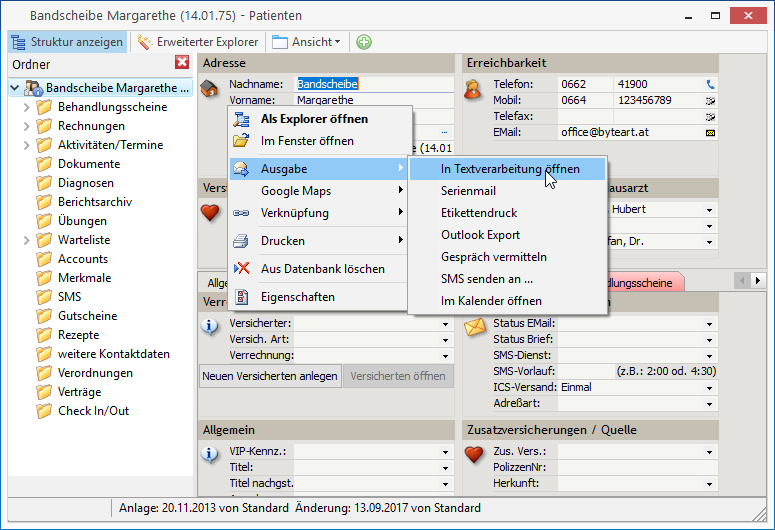Expand the Warteliste tree node

[x=26, y=240]
